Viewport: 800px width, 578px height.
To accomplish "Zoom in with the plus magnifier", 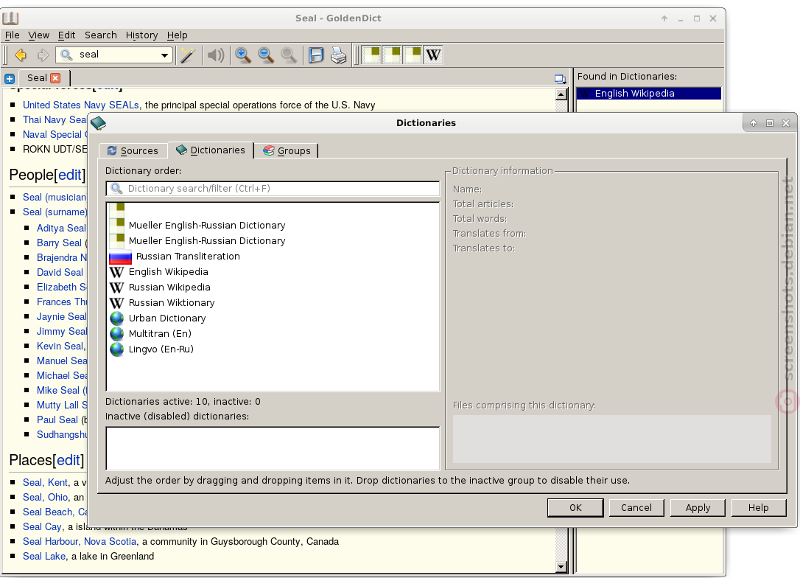I will [x=243, y=55].
